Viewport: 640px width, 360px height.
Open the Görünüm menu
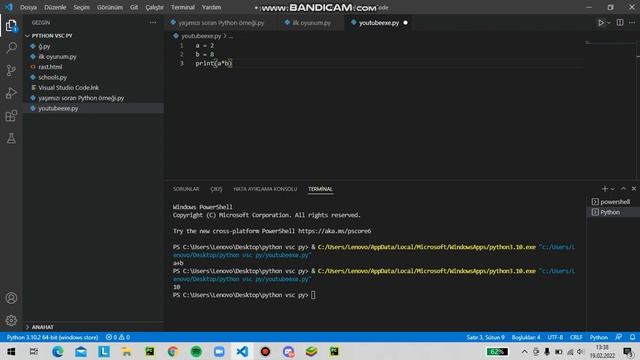pyautogui.click(x=110, y=7)
